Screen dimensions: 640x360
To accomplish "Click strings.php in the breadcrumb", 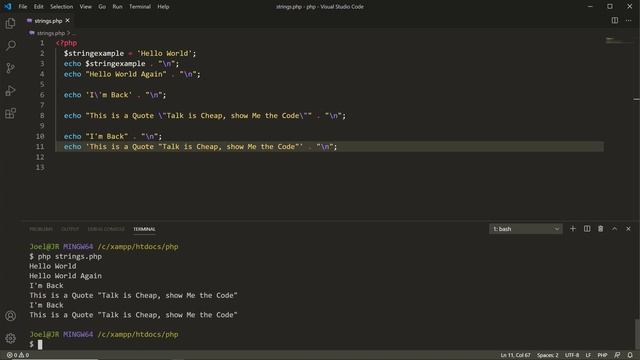I will pyautogui.click(x=51, y=33).
